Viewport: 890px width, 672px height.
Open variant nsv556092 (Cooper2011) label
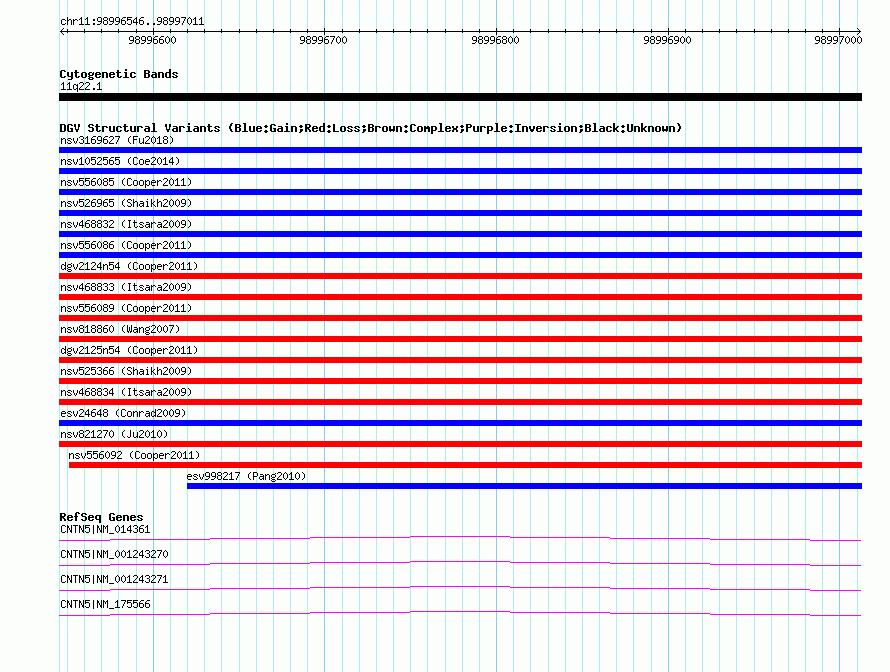click(x=134, y=455)
